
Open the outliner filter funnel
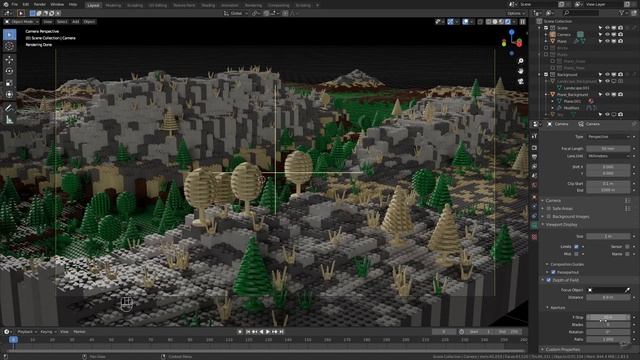[x=622, y=13]
